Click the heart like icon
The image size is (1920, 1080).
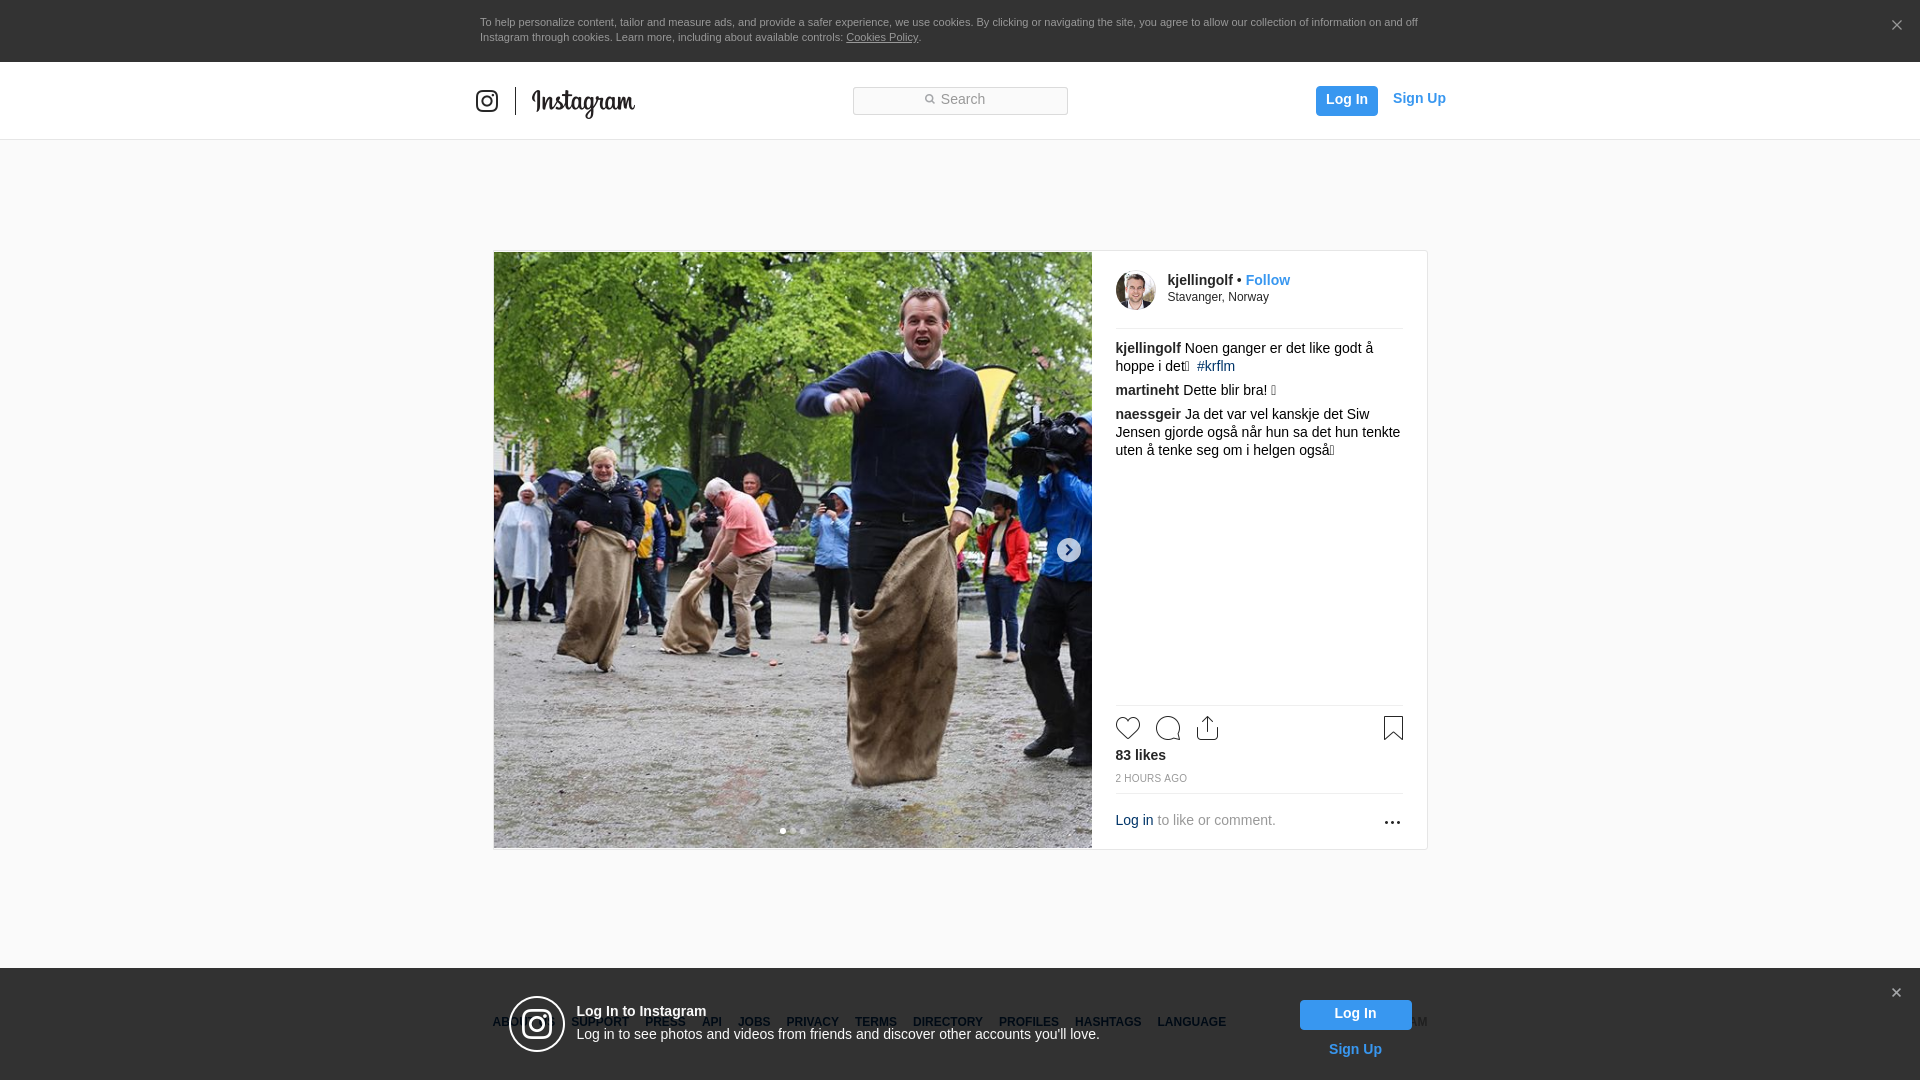coord(1127,728)
